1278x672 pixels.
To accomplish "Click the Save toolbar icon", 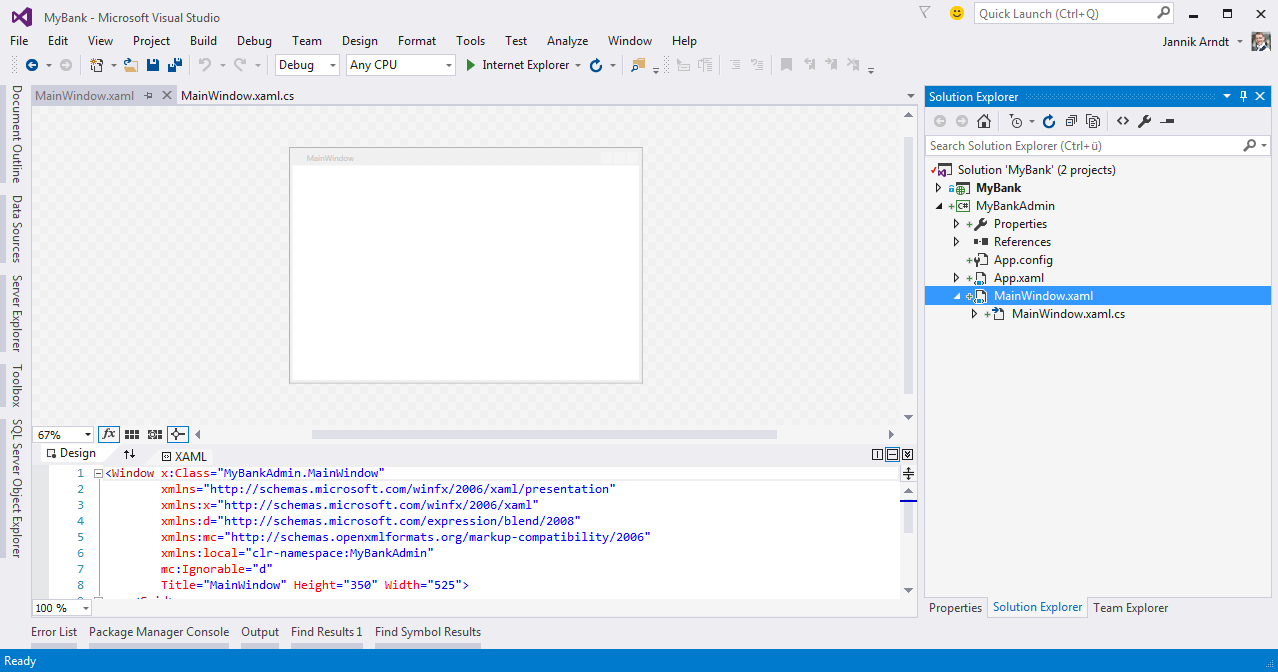I will (x=153, y=65).
